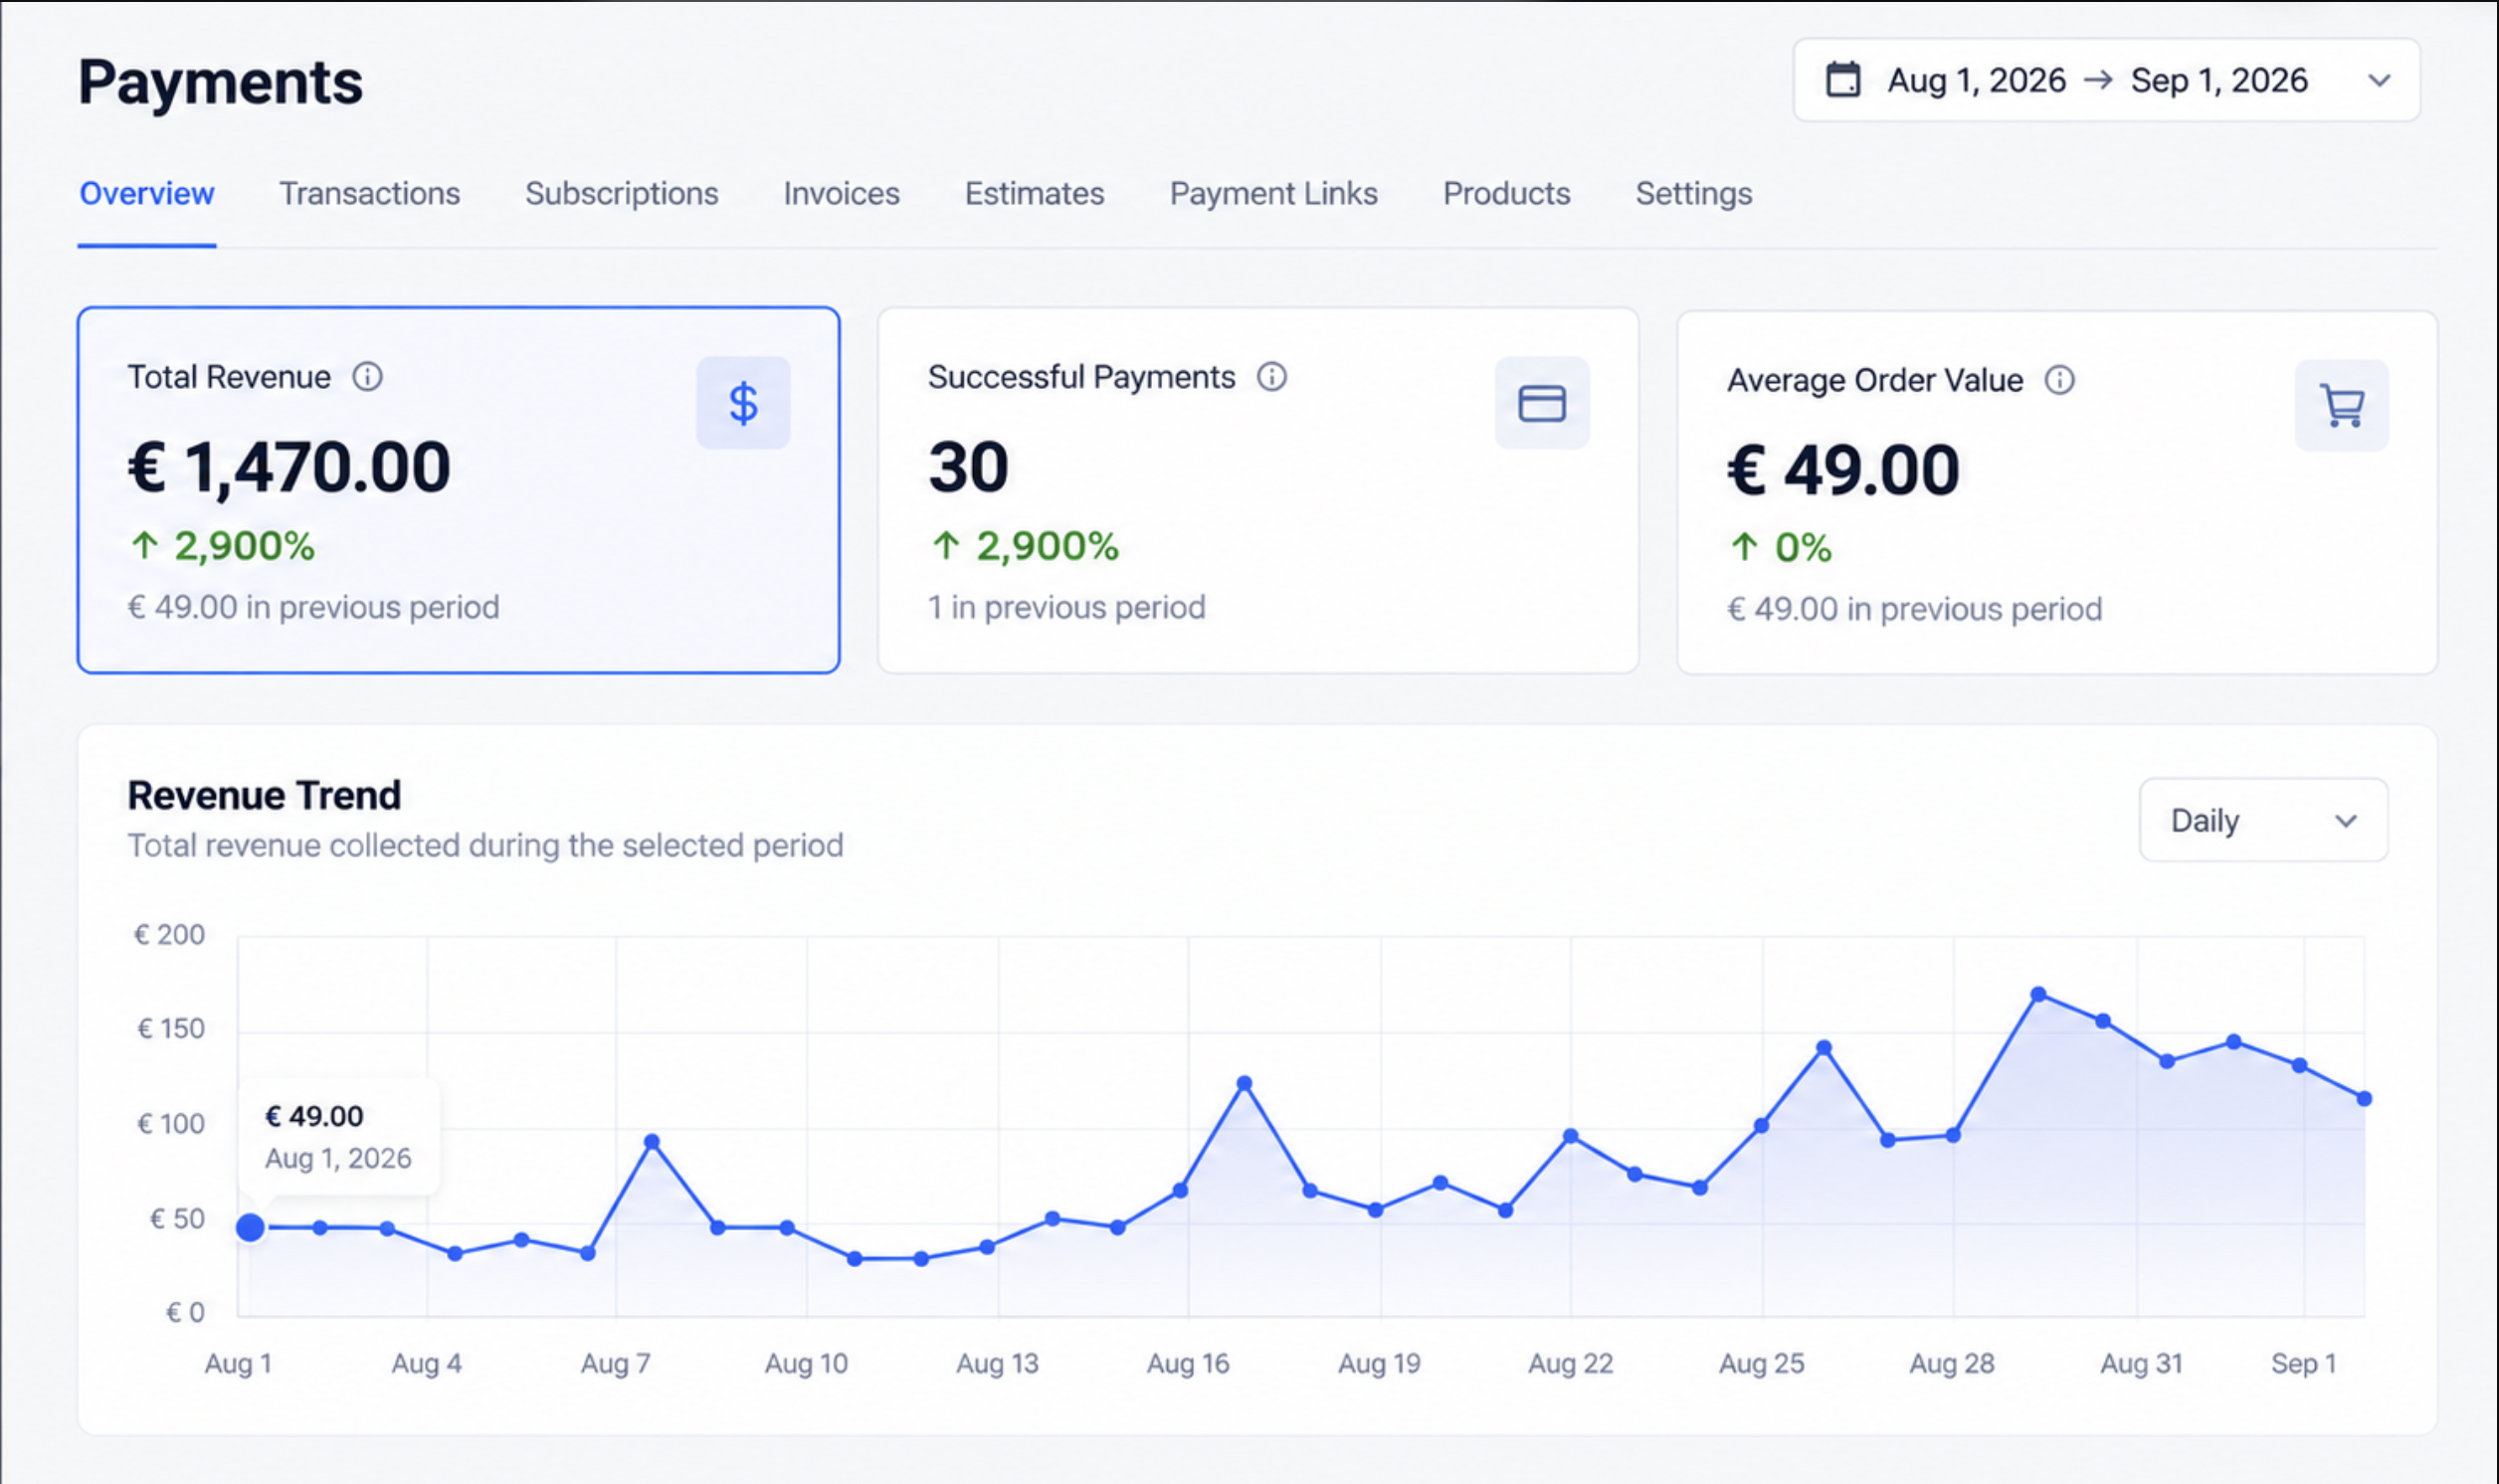Click the 0% change indicator
The image size is (2499, 1484).
pyautogui.click(x=1781, y=547)
